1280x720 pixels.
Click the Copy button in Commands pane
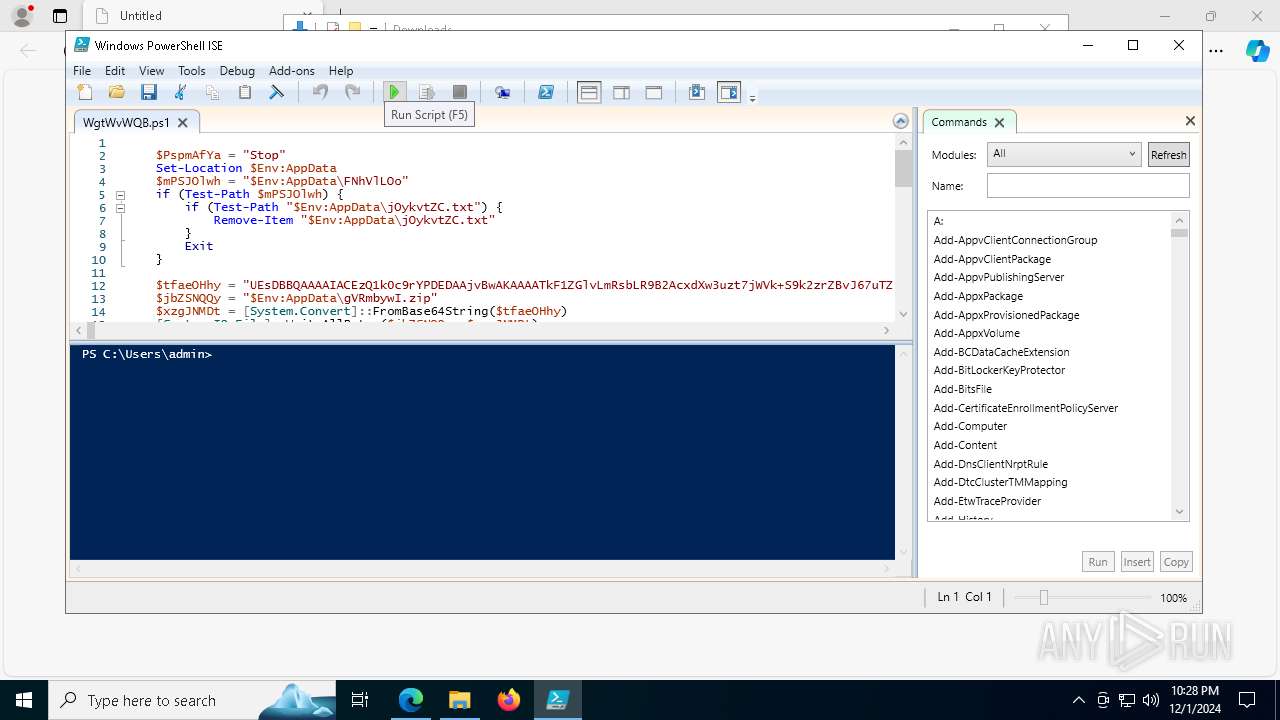(1176, 562)
